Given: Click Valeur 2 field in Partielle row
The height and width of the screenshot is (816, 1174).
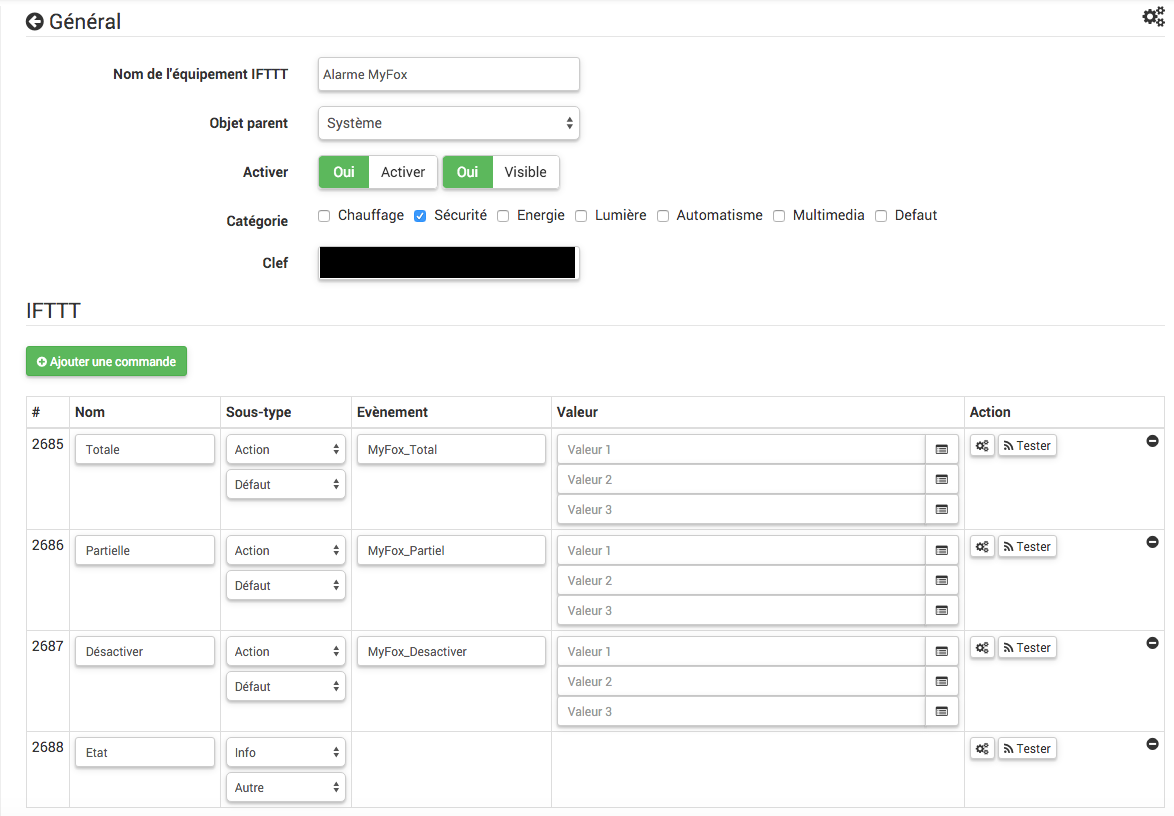Looking at the screenshot, I should coord(741,580).
